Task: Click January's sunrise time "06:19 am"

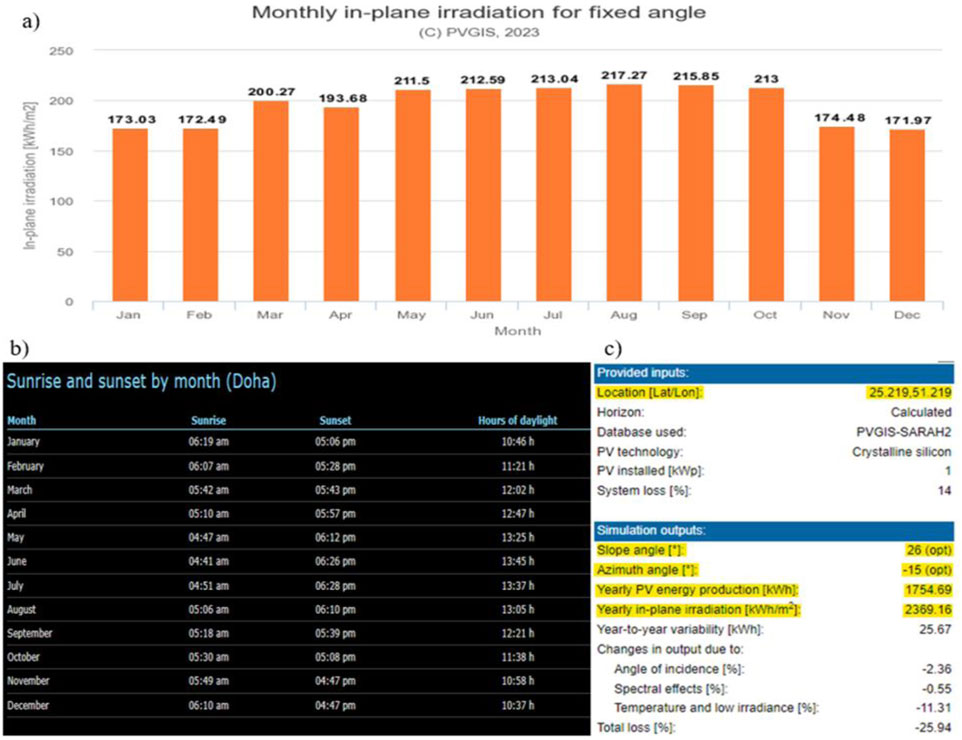Action: (209, 442)
